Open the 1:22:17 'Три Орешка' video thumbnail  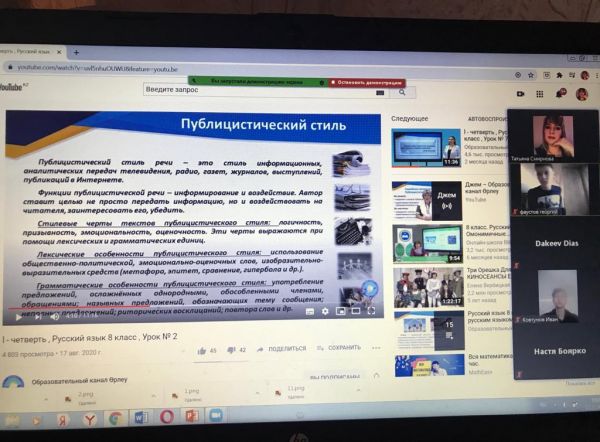[x=428, y=288]
